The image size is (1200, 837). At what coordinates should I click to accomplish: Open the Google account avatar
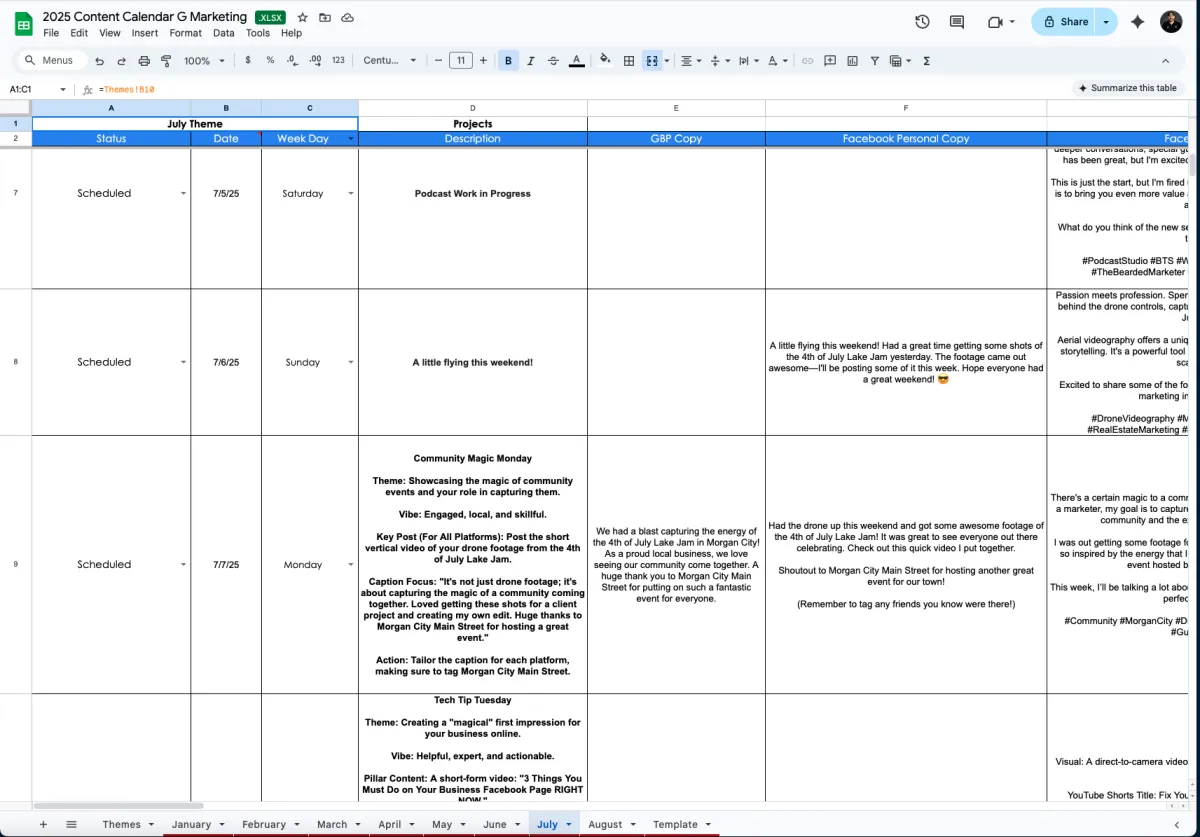(x=1171, y=22)
